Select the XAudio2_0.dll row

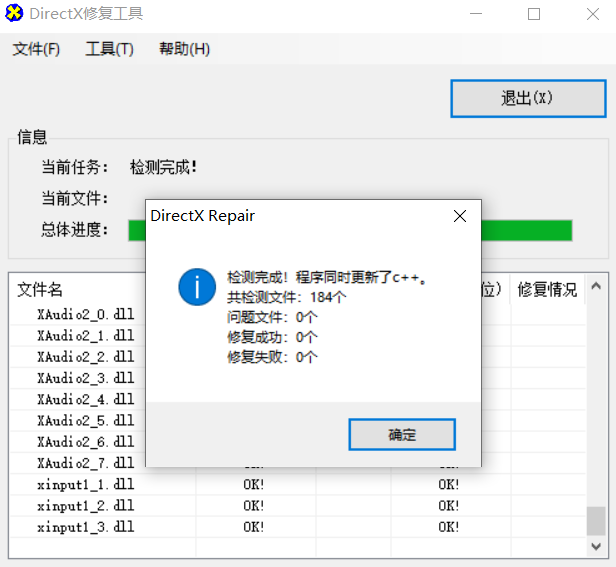click(85, 314)
